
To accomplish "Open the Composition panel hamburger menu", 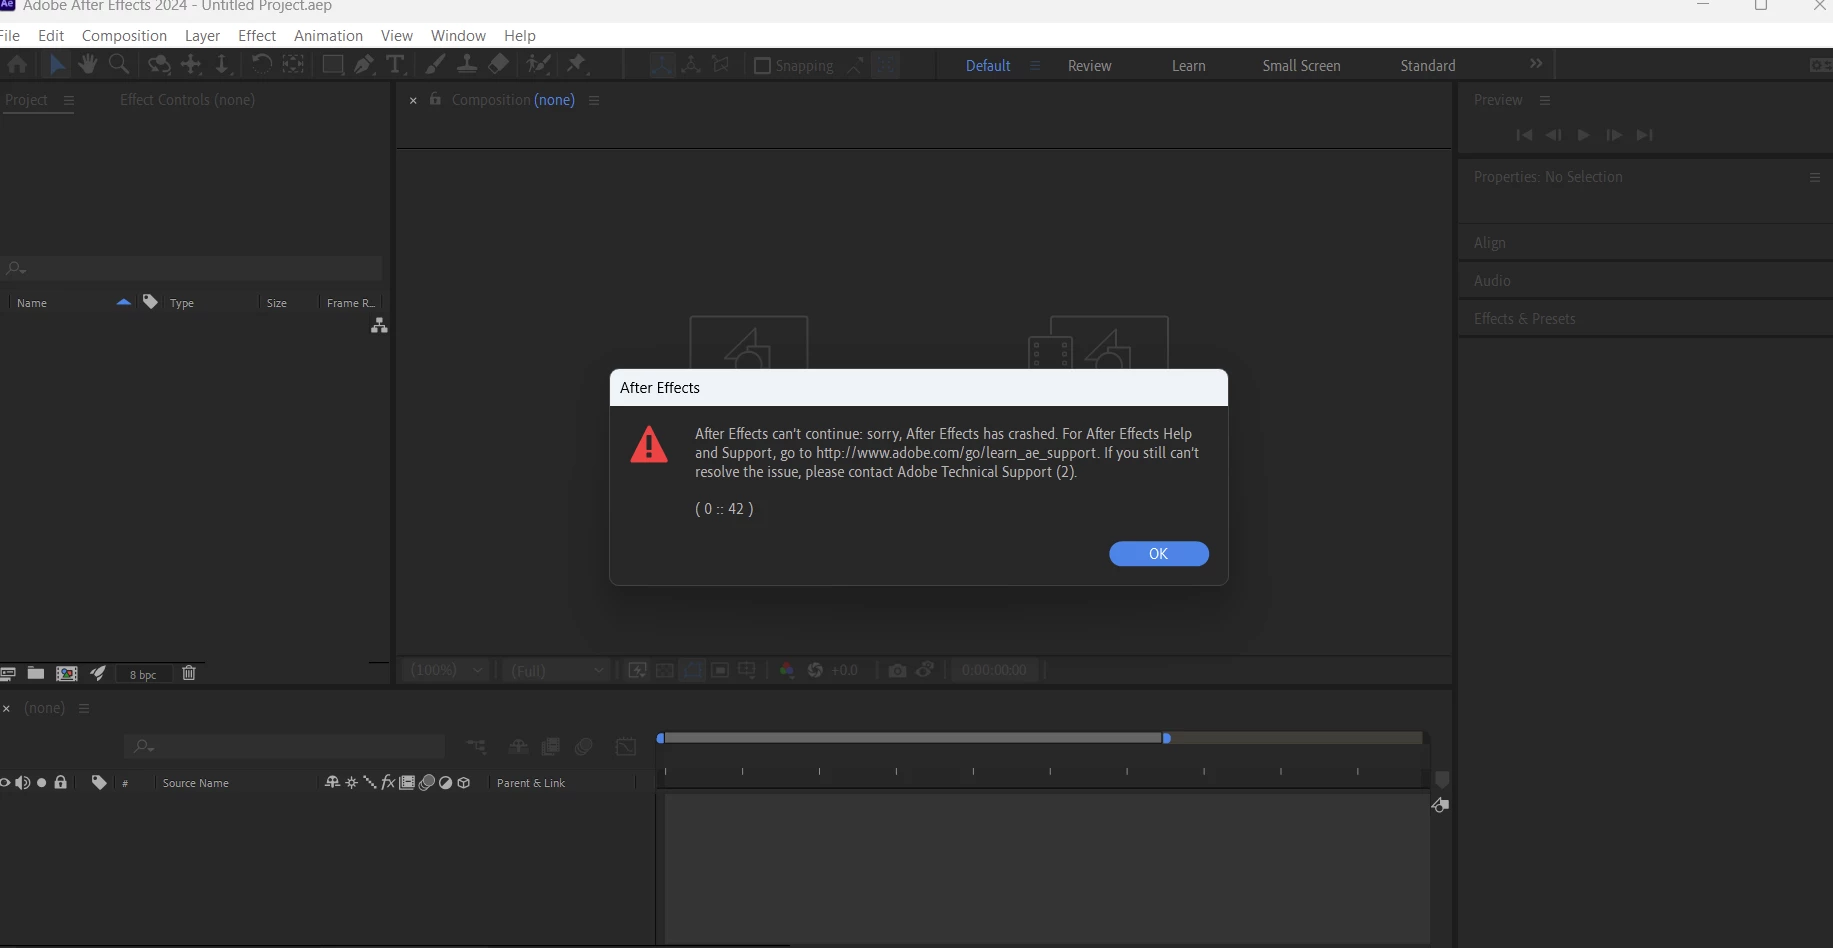I will (x=594, y=100).
